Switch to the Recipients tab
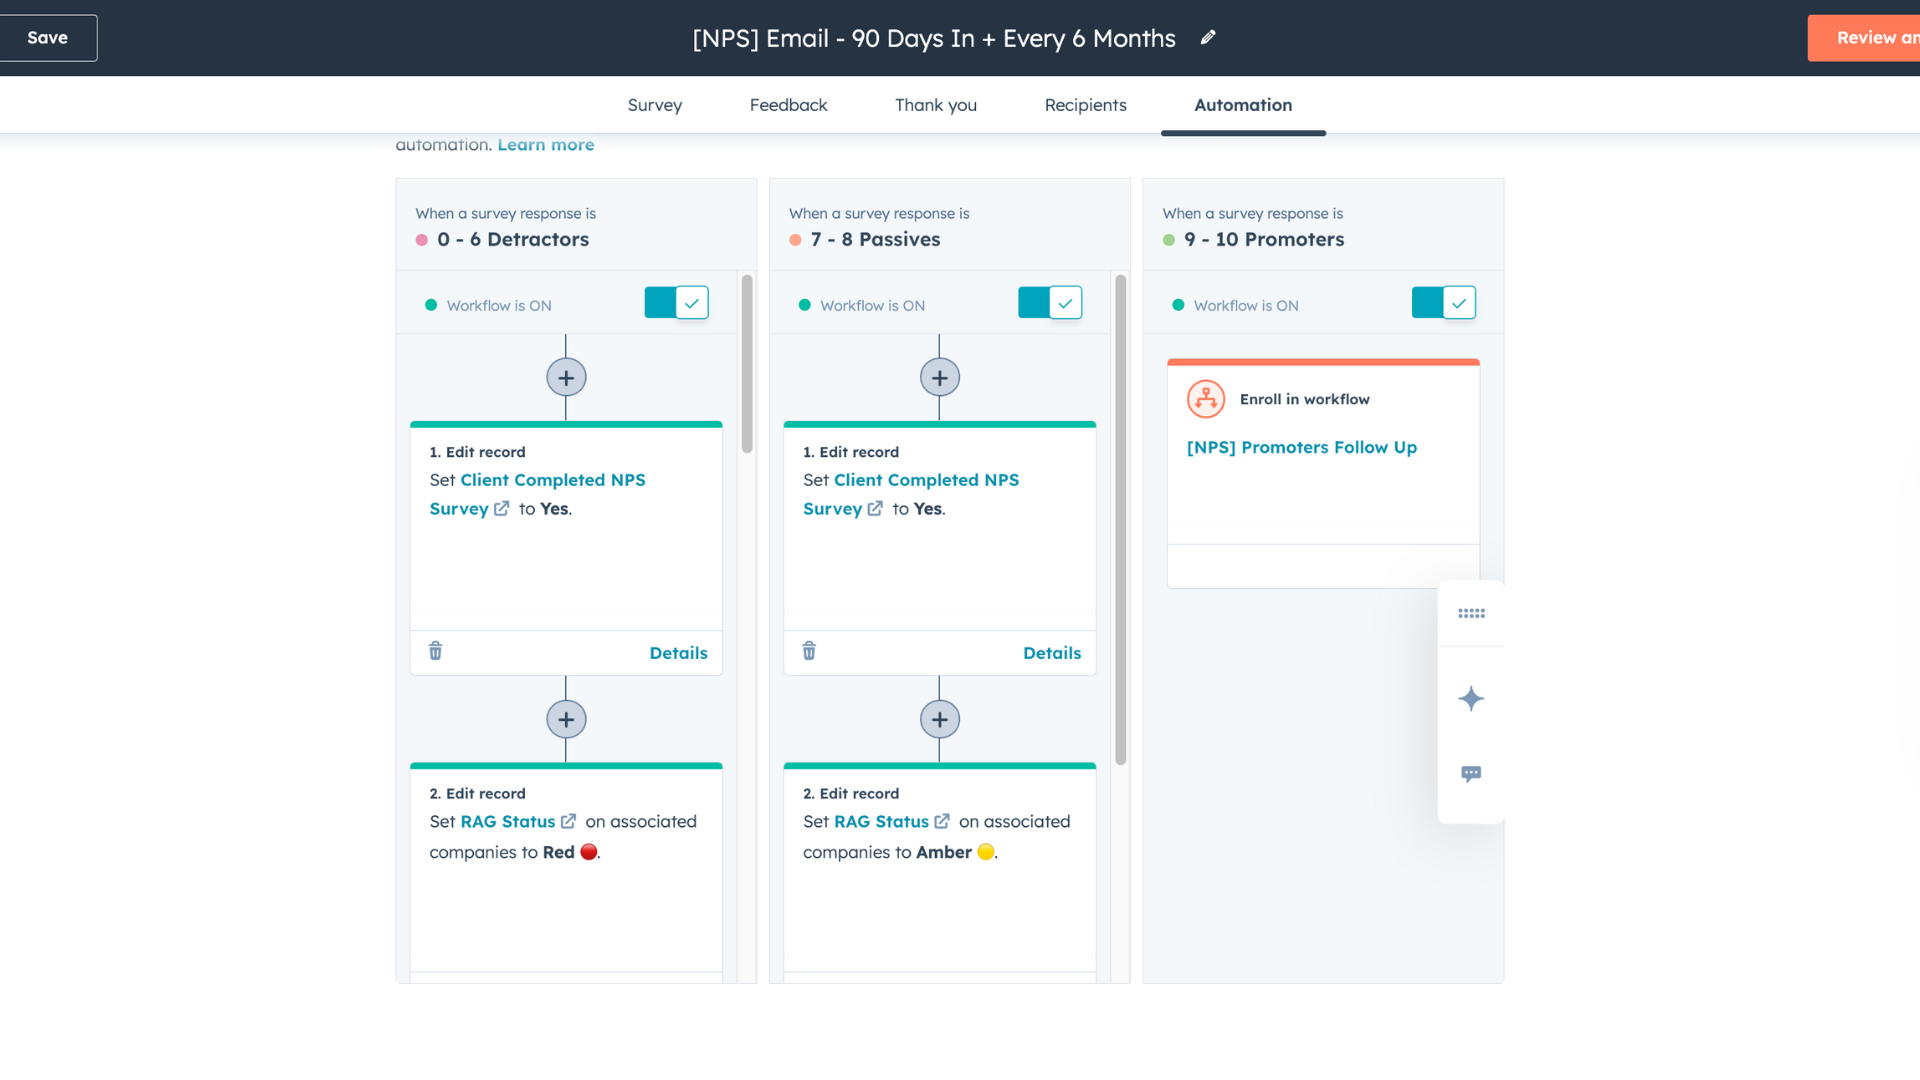The height and width of the screenshot is (1080, 1920). [x=1085, y=105]
